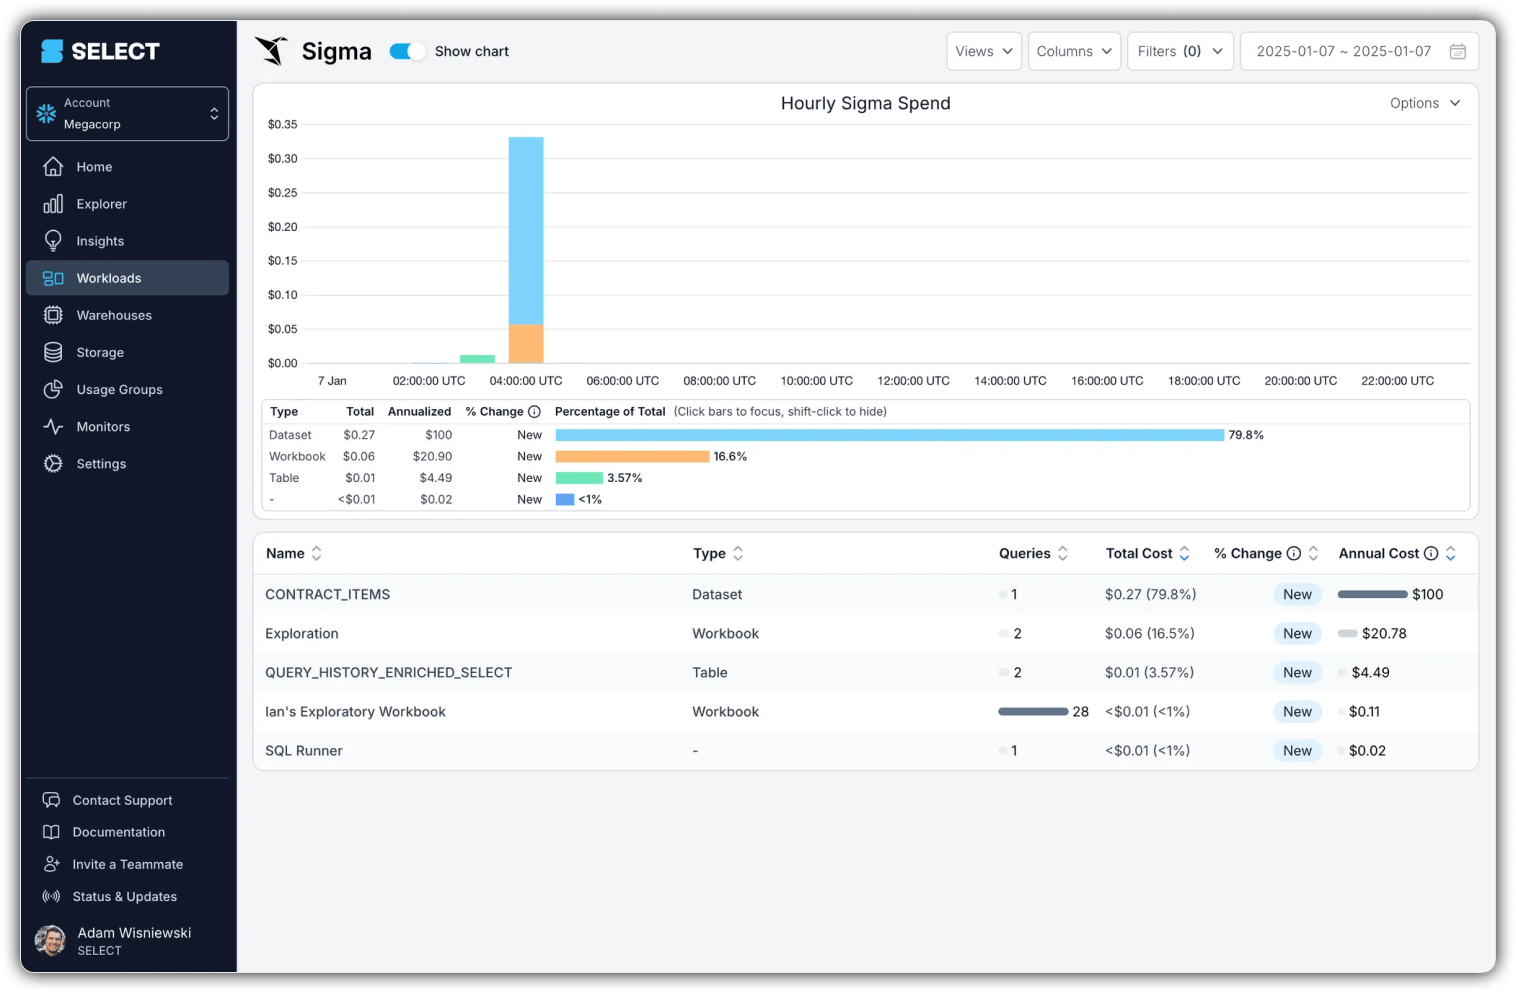Focus the Workbook orange percentage bar
The height and width of the screenshot is (993, 1516).
(x=632, y=456)
